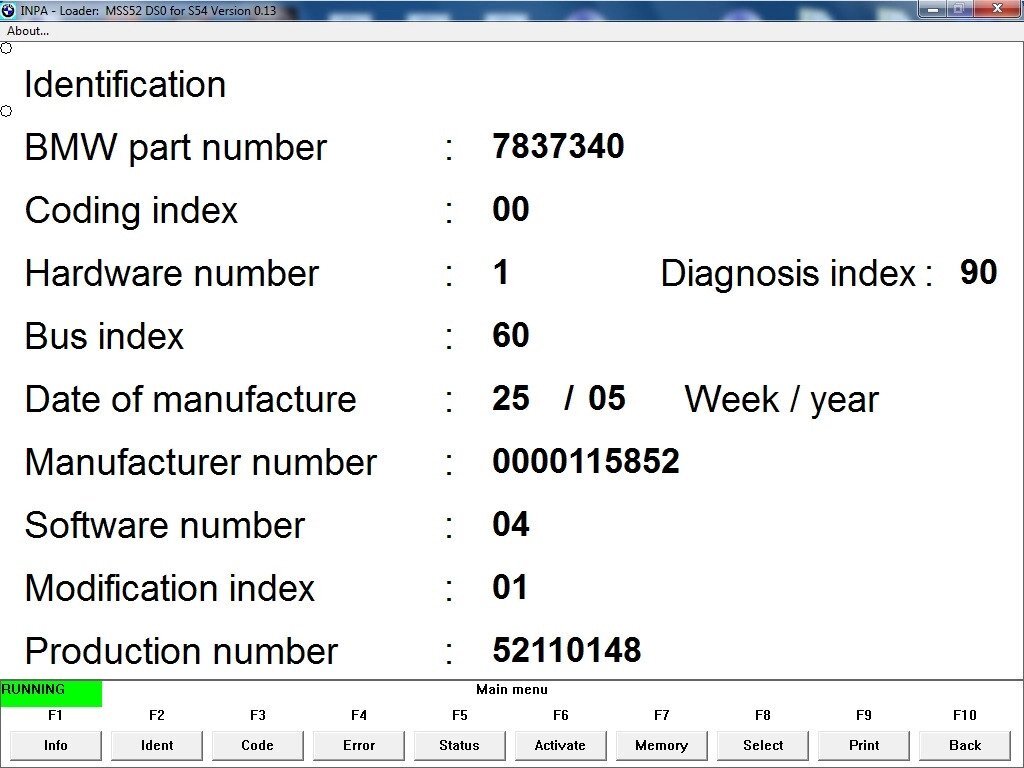Open the About... menu

coord(28,31)
